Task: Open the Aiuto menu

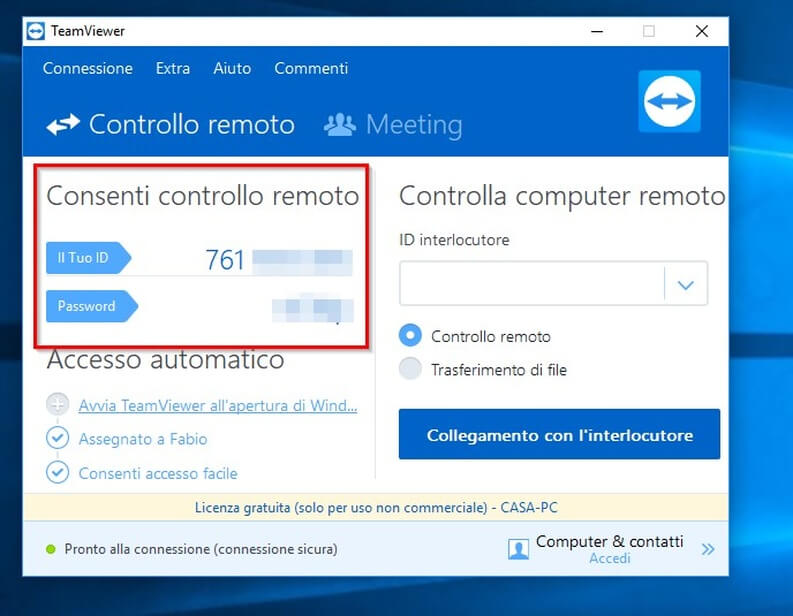Action: (x=232, y=68)
